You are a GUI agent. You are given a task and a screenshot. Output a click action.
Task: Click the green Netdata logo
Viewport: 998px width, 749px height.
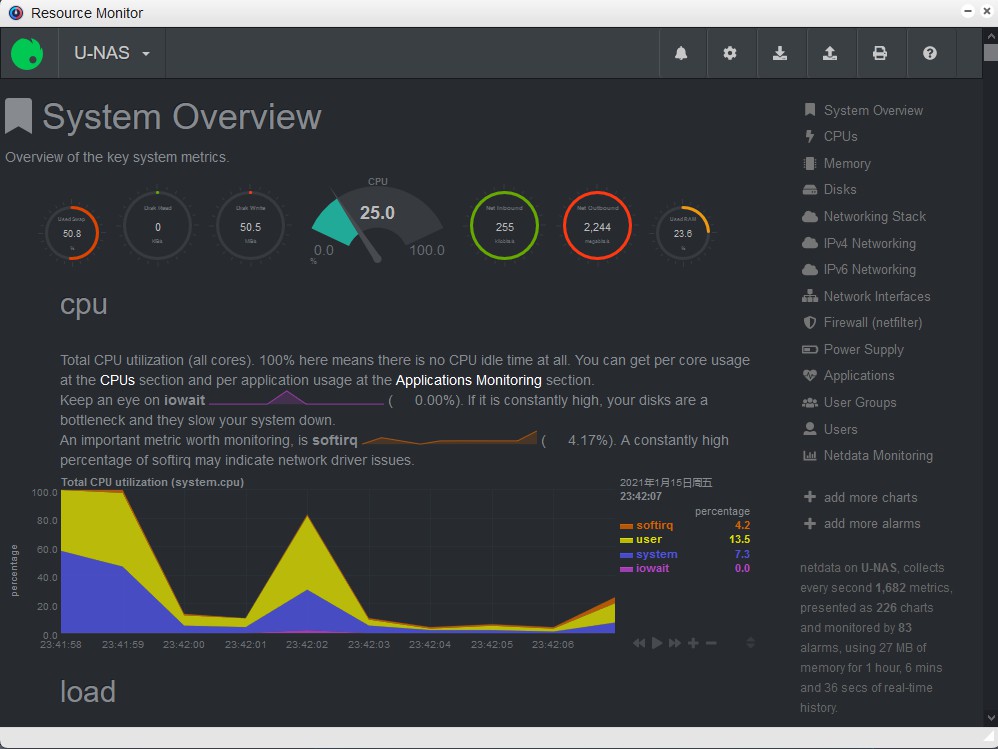(27, 53)
